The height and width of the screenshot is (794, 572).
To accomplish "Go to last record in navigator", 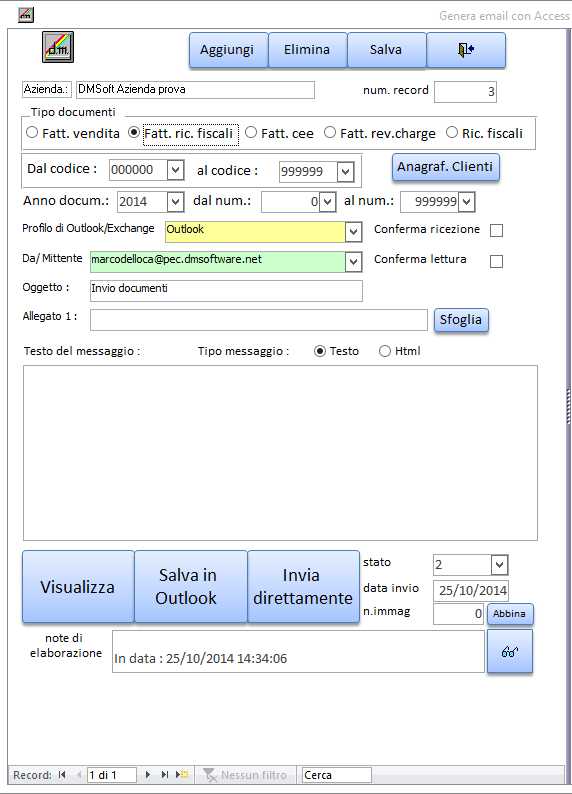I will click(165, 775).
